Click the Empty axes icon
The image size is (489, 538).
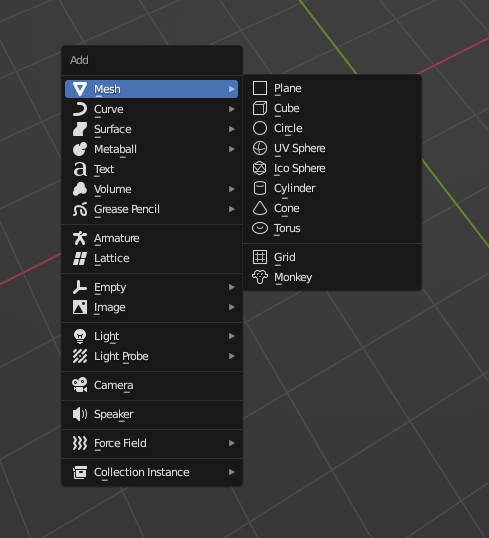[x=80, y=287]
